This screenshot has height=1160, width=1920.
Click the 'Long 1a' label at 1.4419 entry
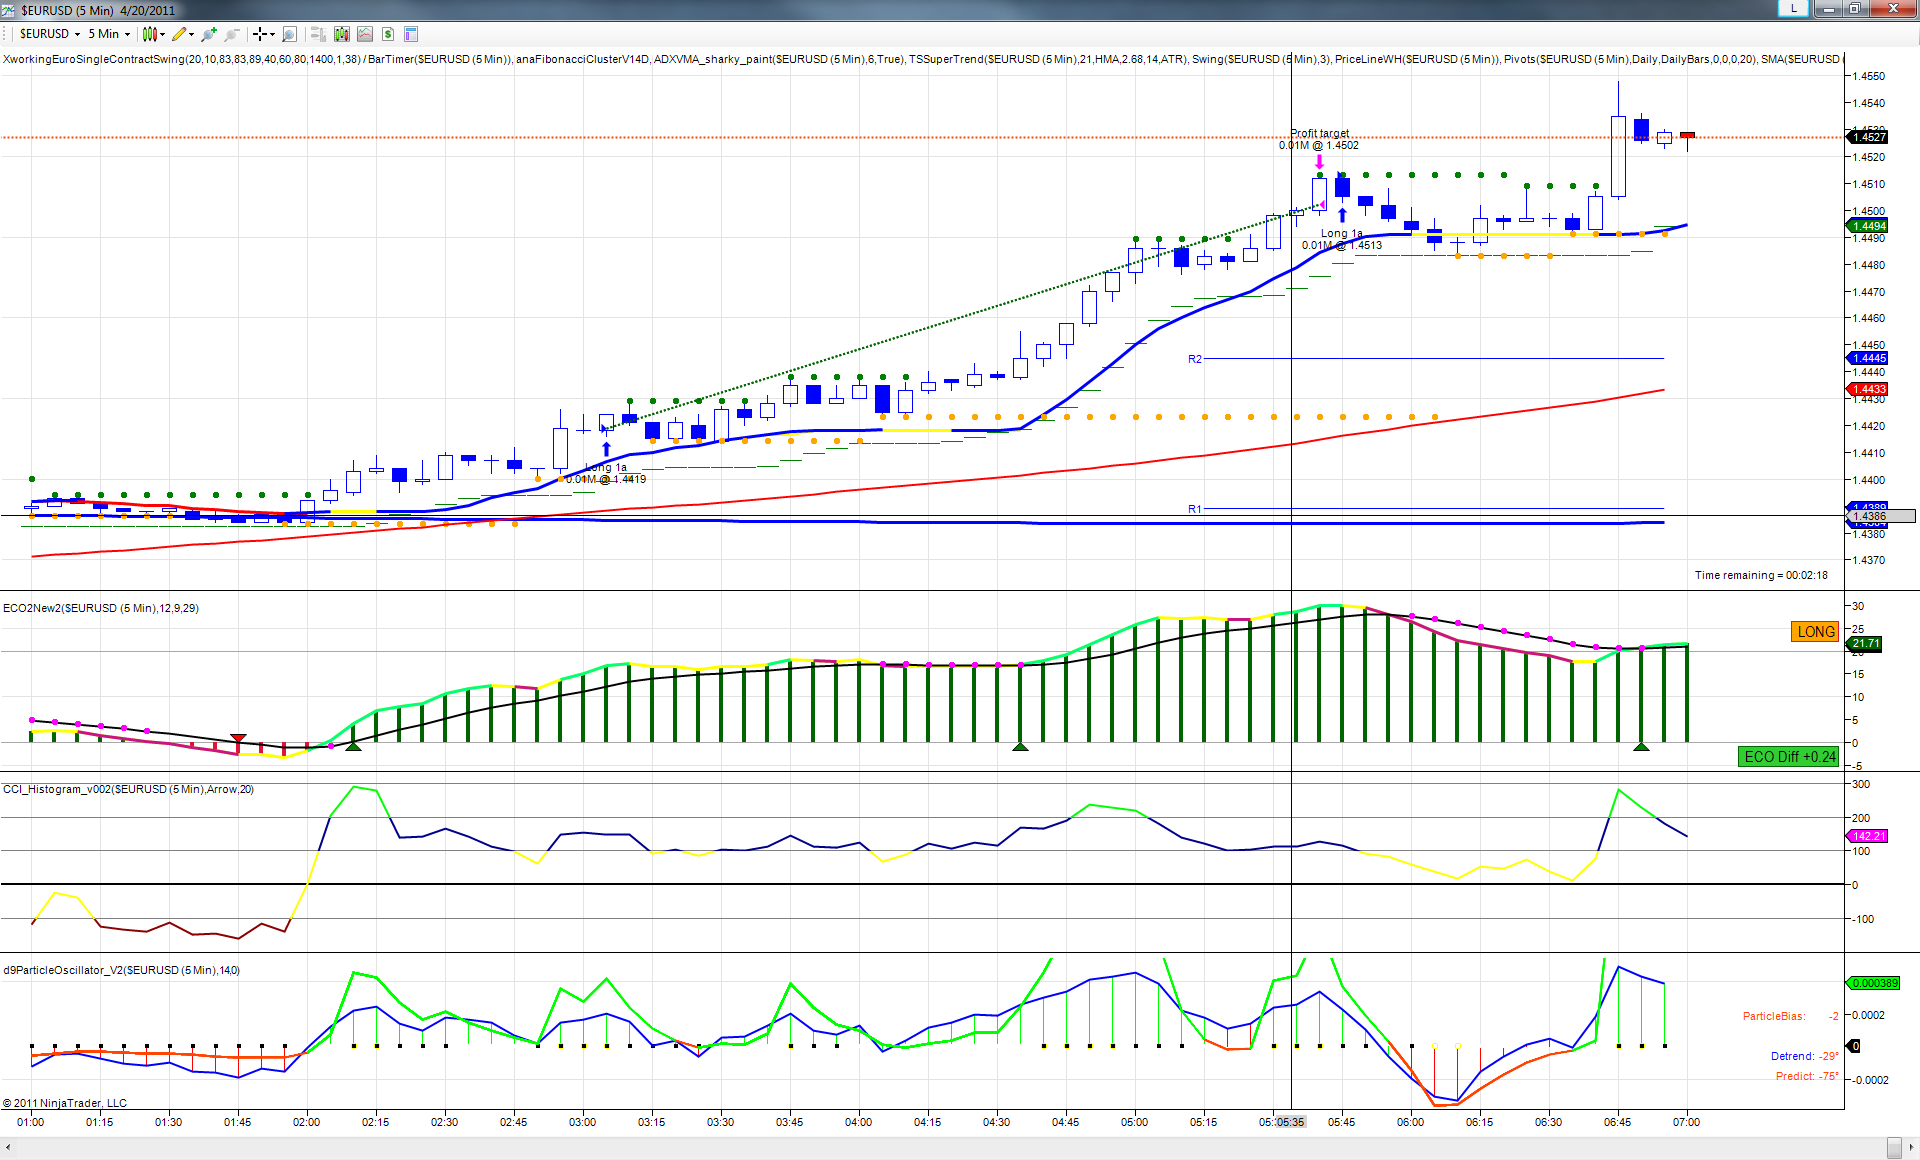coord(606,467)
